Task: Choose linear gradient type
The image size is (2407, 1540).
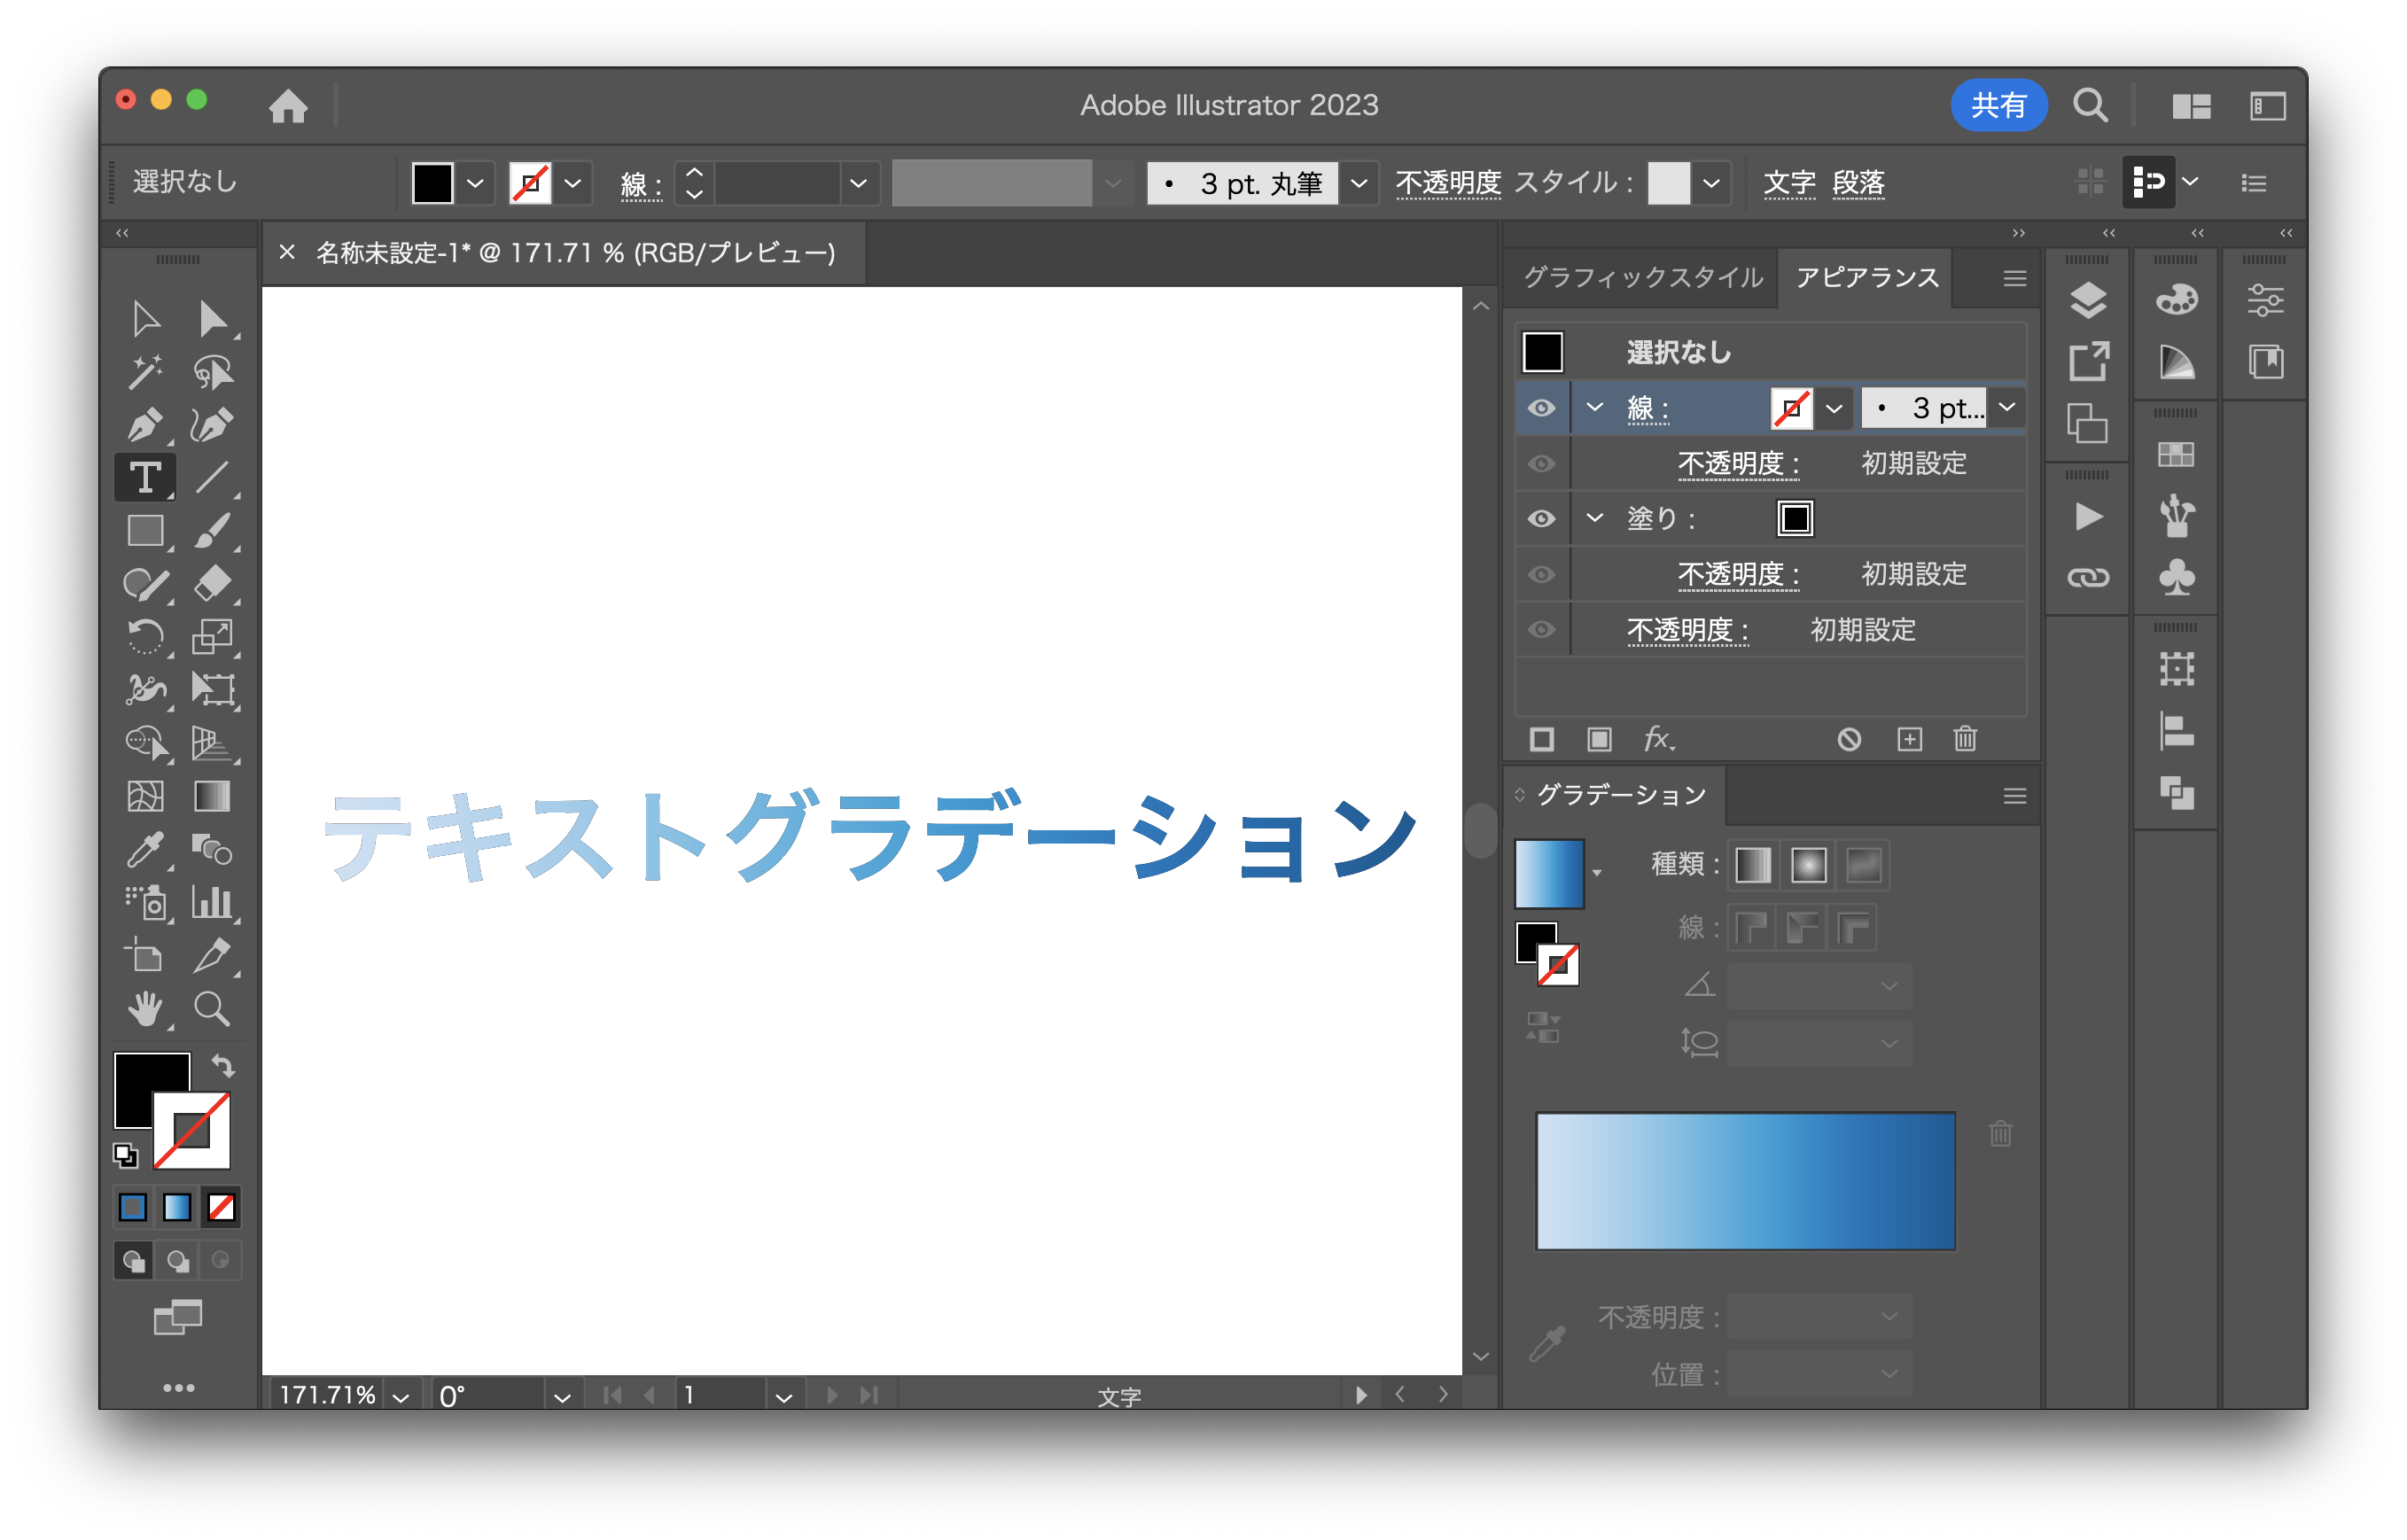Action: 1752,865
